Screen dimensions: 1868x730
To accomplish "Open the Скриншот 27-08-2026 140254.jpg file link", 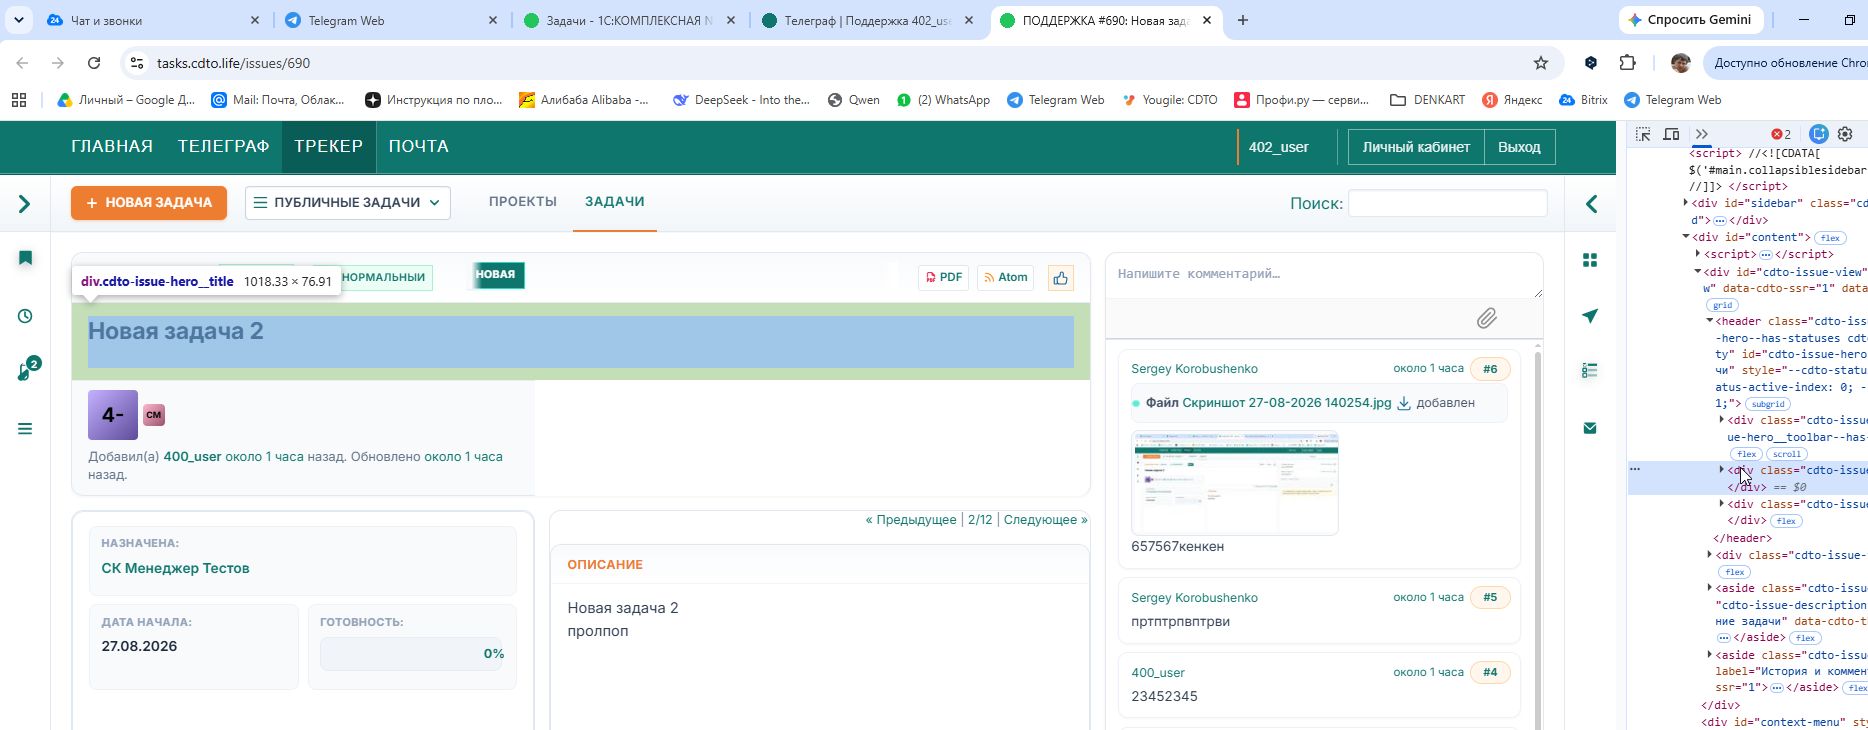I will pos(1286,403).
